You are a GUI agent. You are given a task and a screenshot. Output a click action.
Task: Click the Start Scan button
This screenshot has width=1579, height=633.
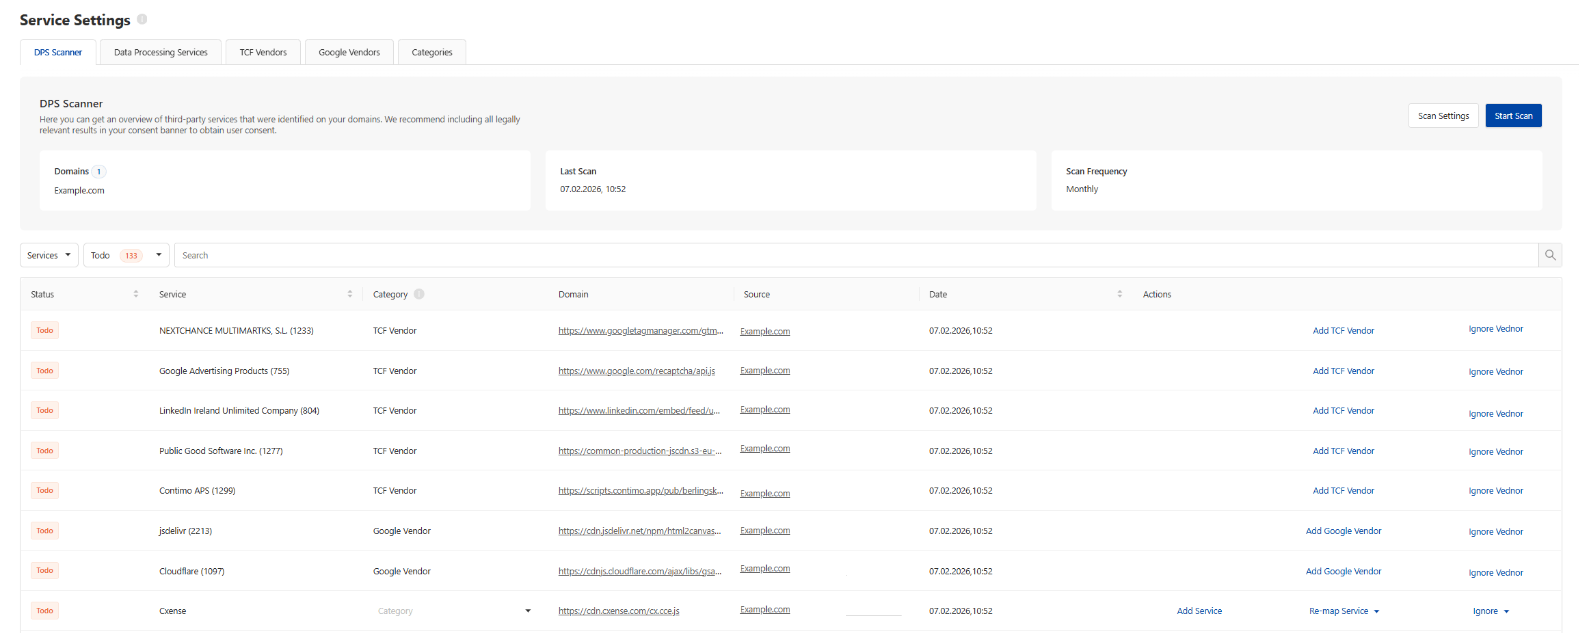1513,116
